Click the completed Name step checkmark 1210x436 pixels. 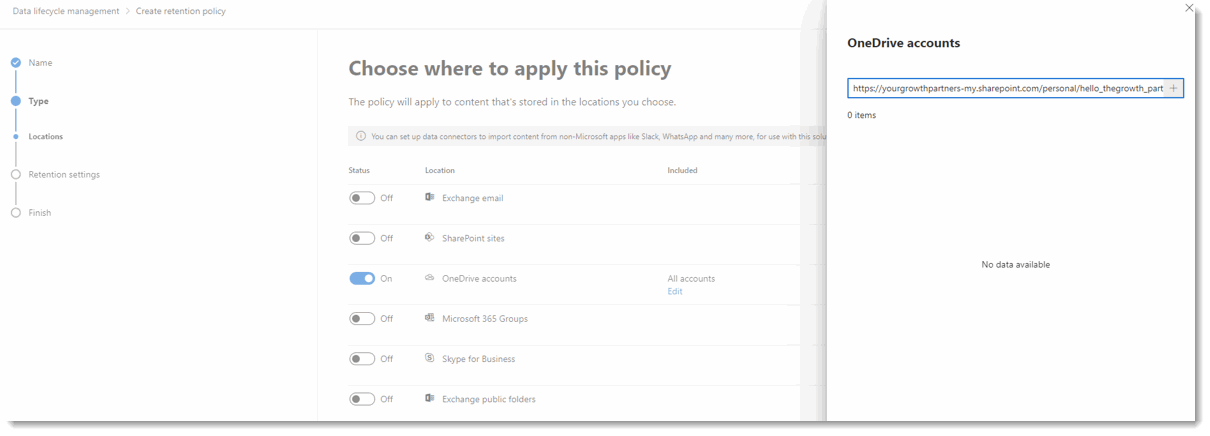tap(16, 63)
